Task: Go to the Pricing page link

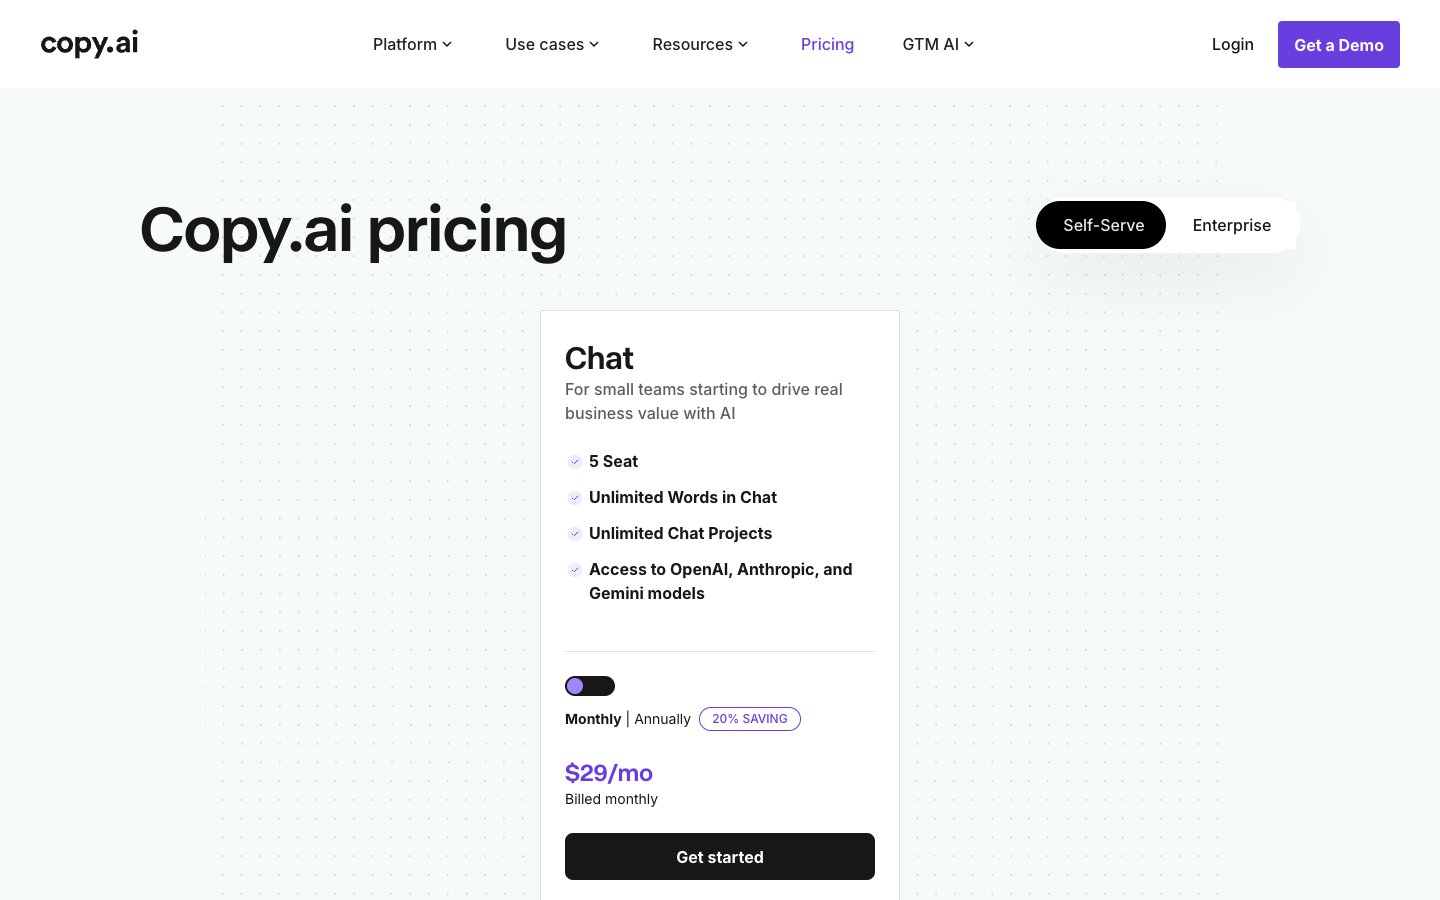Action: pyautogui.click(x=827, y=44)
